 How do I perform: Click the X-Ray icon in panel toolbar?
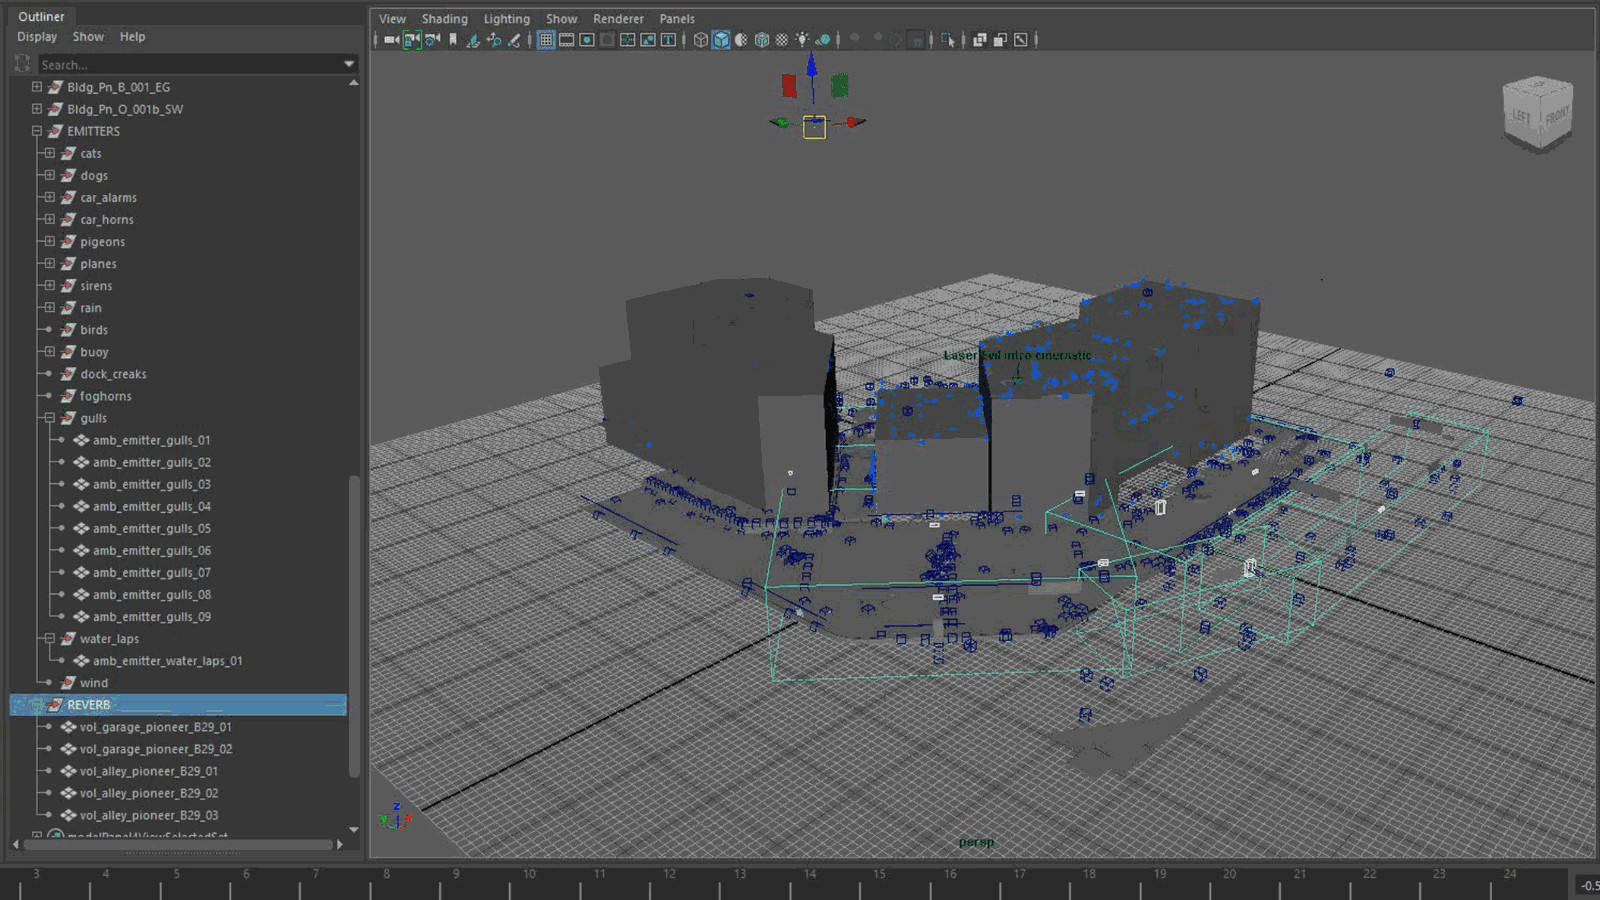coord(980,40)
